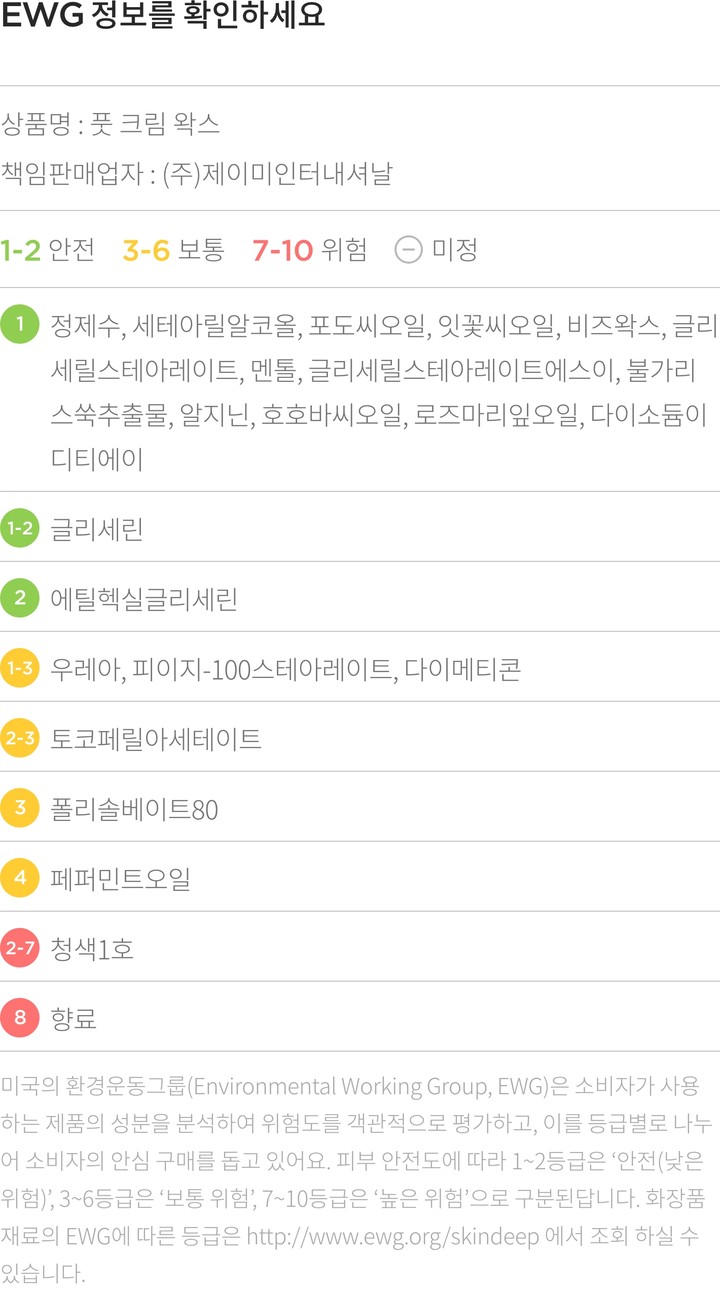The image size is (720, 1290).
Task: Select the 3-6 보통 legend label
Action: pos(173,249)
